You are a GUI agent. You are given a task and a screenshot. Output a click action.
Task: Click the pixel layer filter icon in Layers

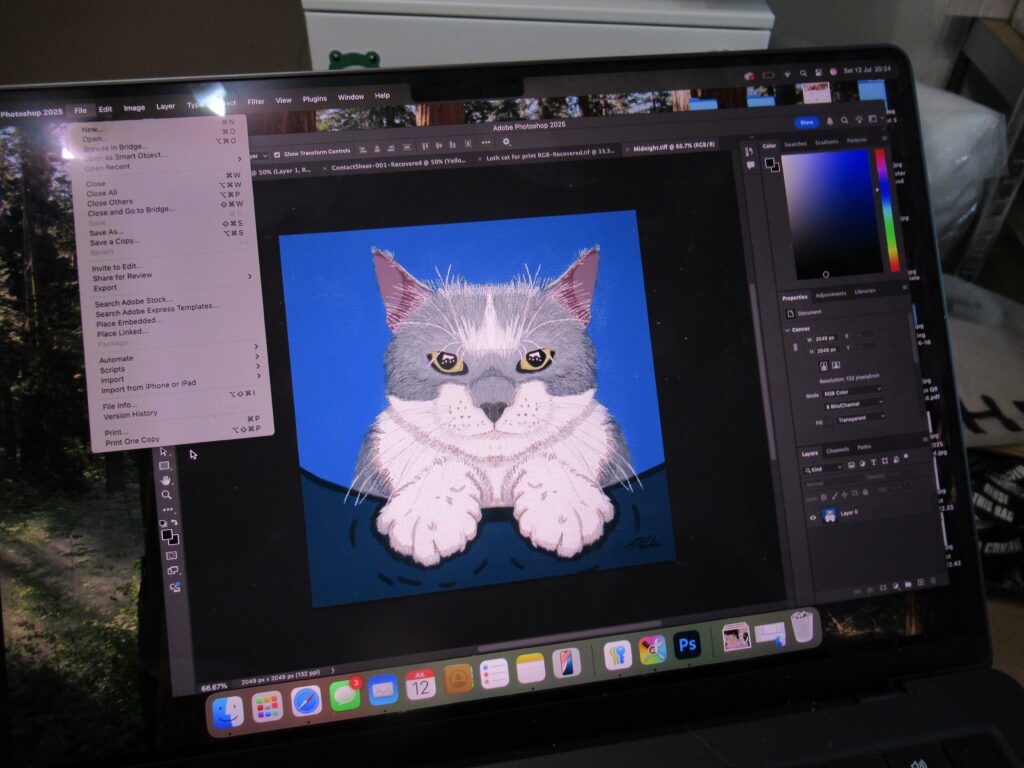coord(851,465)
